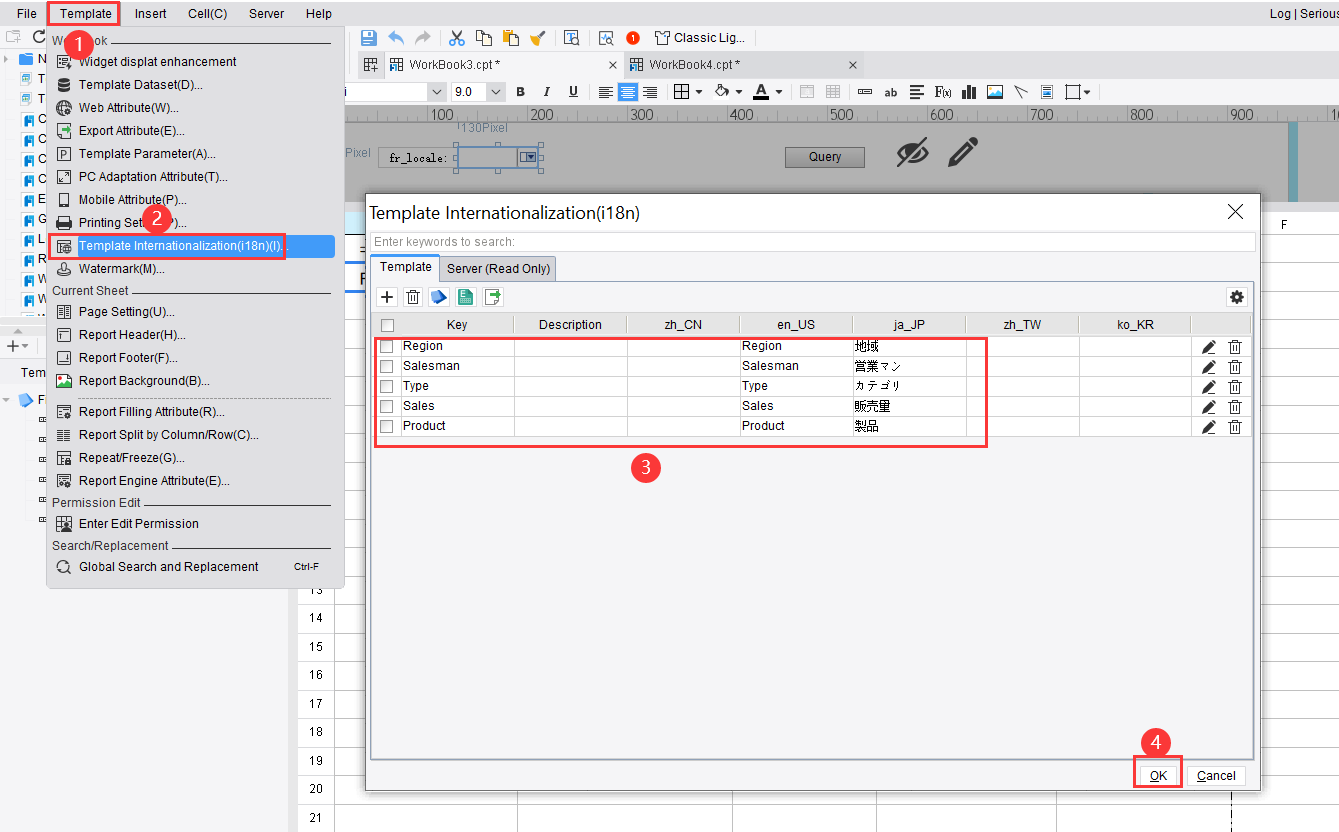Open the Insert menu

point(150,13)
